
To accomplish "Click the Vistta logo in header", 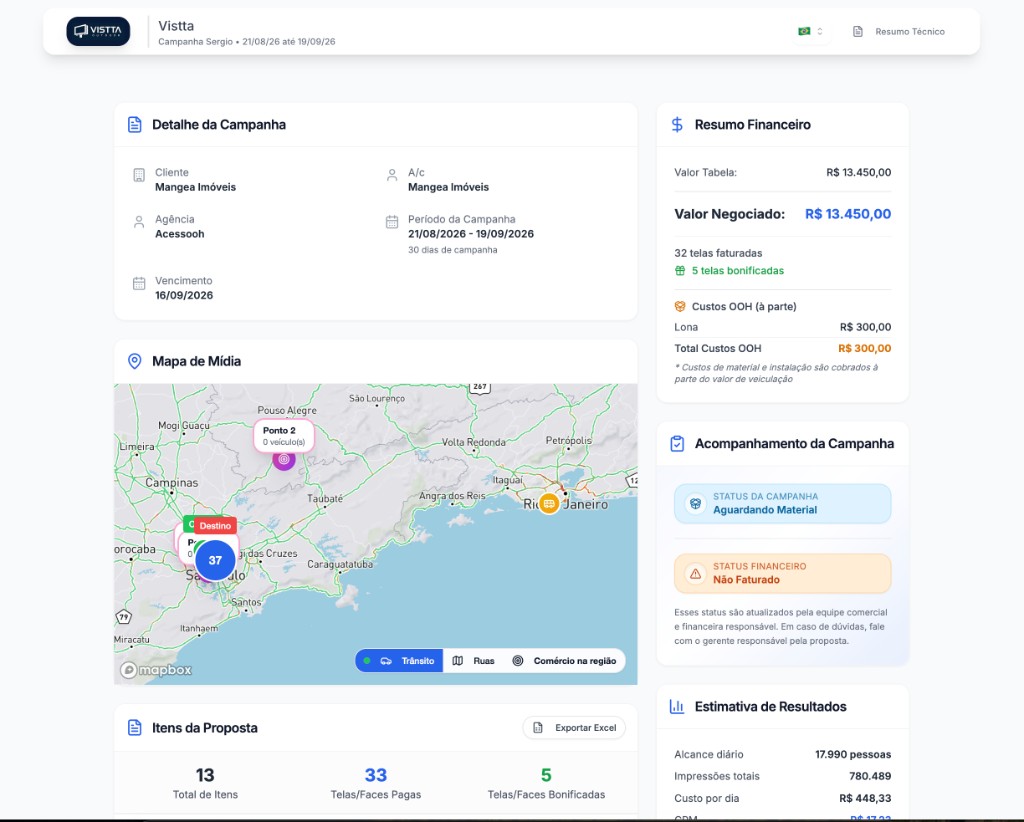I will (x=98, y=31).
